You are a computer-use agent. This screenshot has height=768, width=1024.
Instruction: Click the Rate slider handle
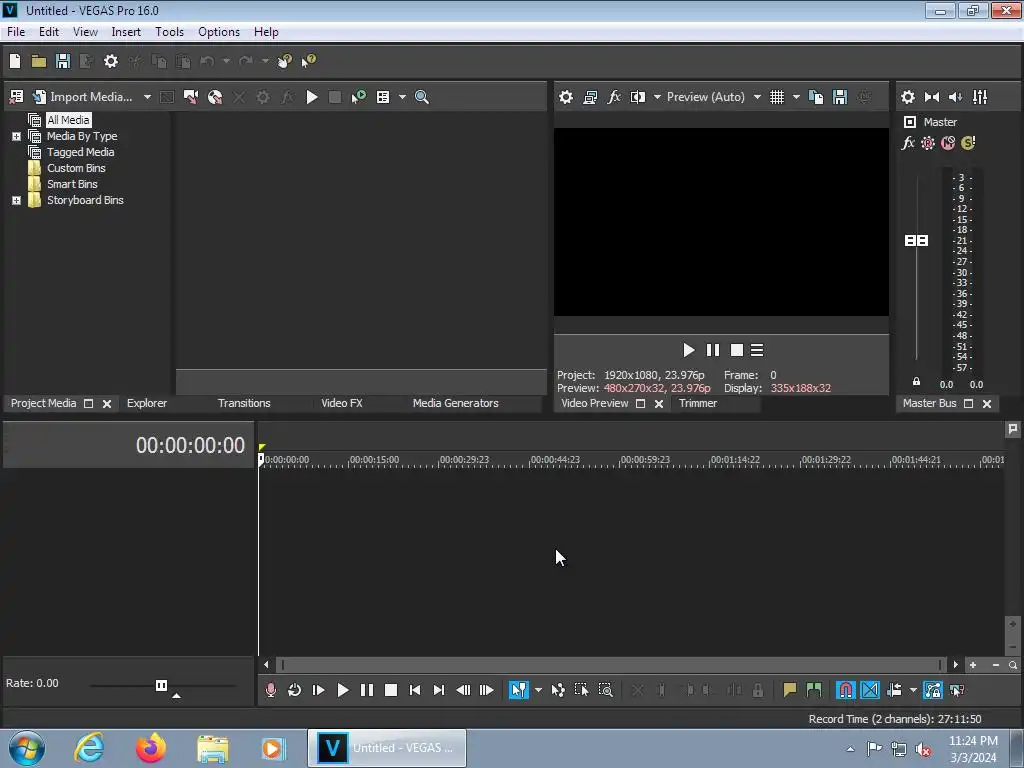tap(161, 685)
